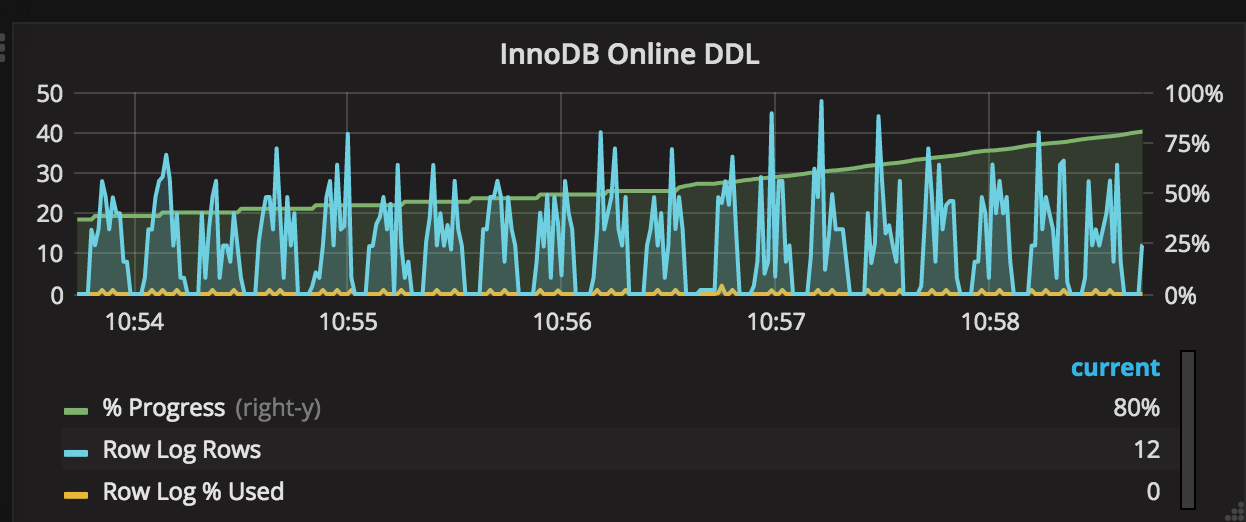Screen dimensions: 1246x522
Task: Click the yellow Row Log % Used swatch
Action: [76, 493]
